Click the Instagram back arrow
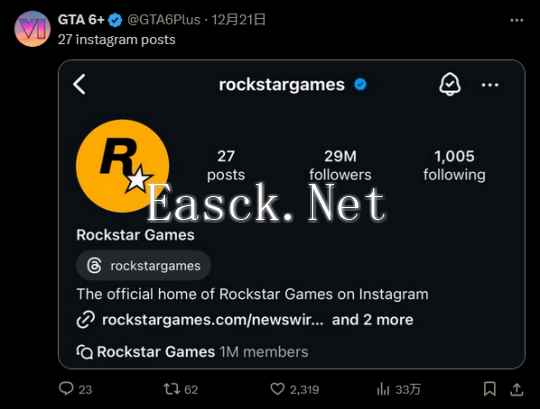The width and height of the screenshot is (540, 409). coord(80,84)
